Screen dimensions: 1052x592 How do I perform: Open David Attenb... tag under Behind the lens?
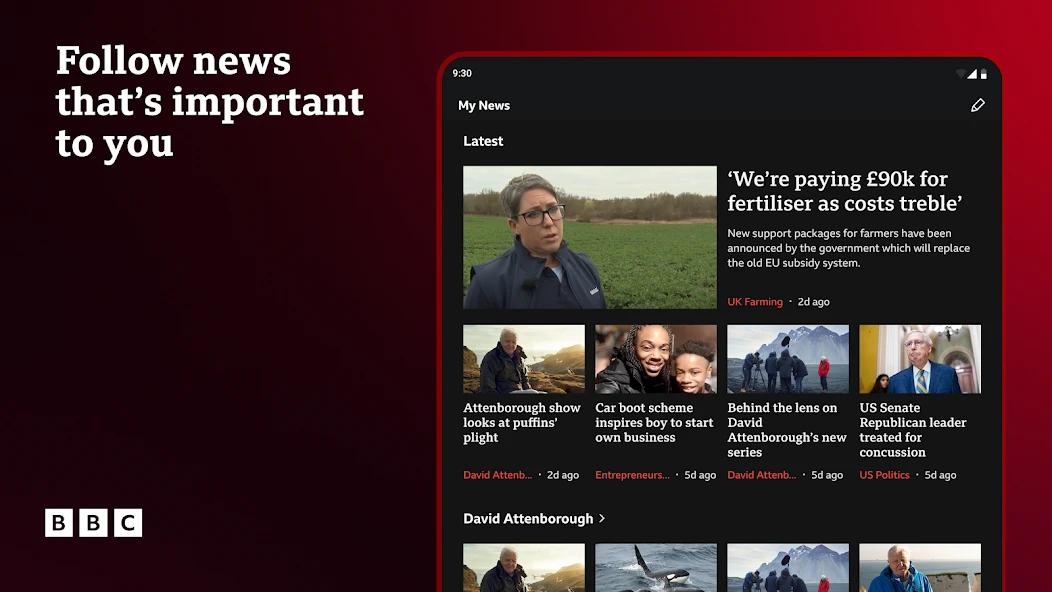tap(761, 475)
